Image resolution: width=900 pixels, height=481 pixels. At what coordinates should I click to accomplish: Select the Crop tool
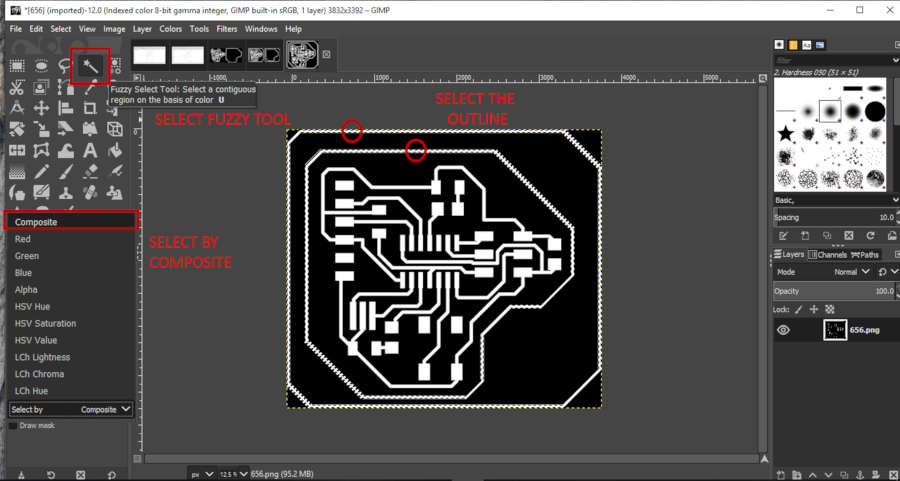point(90,108)
